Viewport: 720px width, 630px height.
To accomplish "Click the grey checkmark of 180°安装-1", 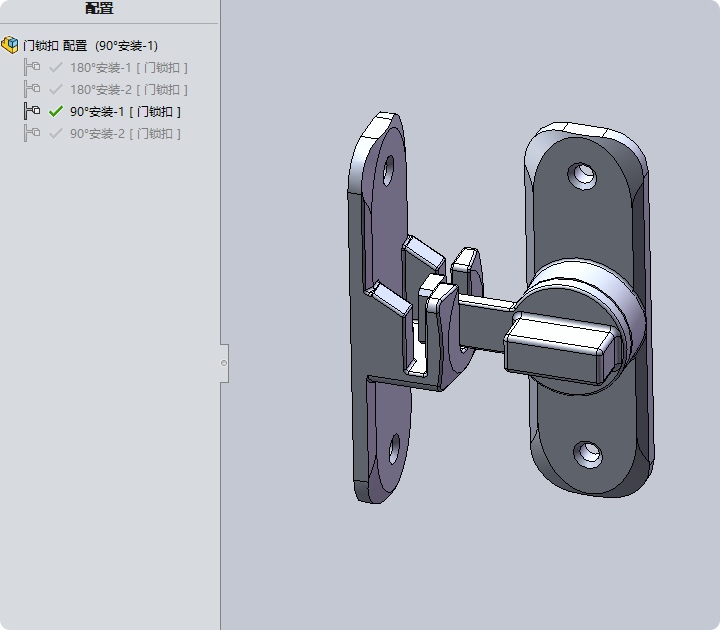I will 56,68.
